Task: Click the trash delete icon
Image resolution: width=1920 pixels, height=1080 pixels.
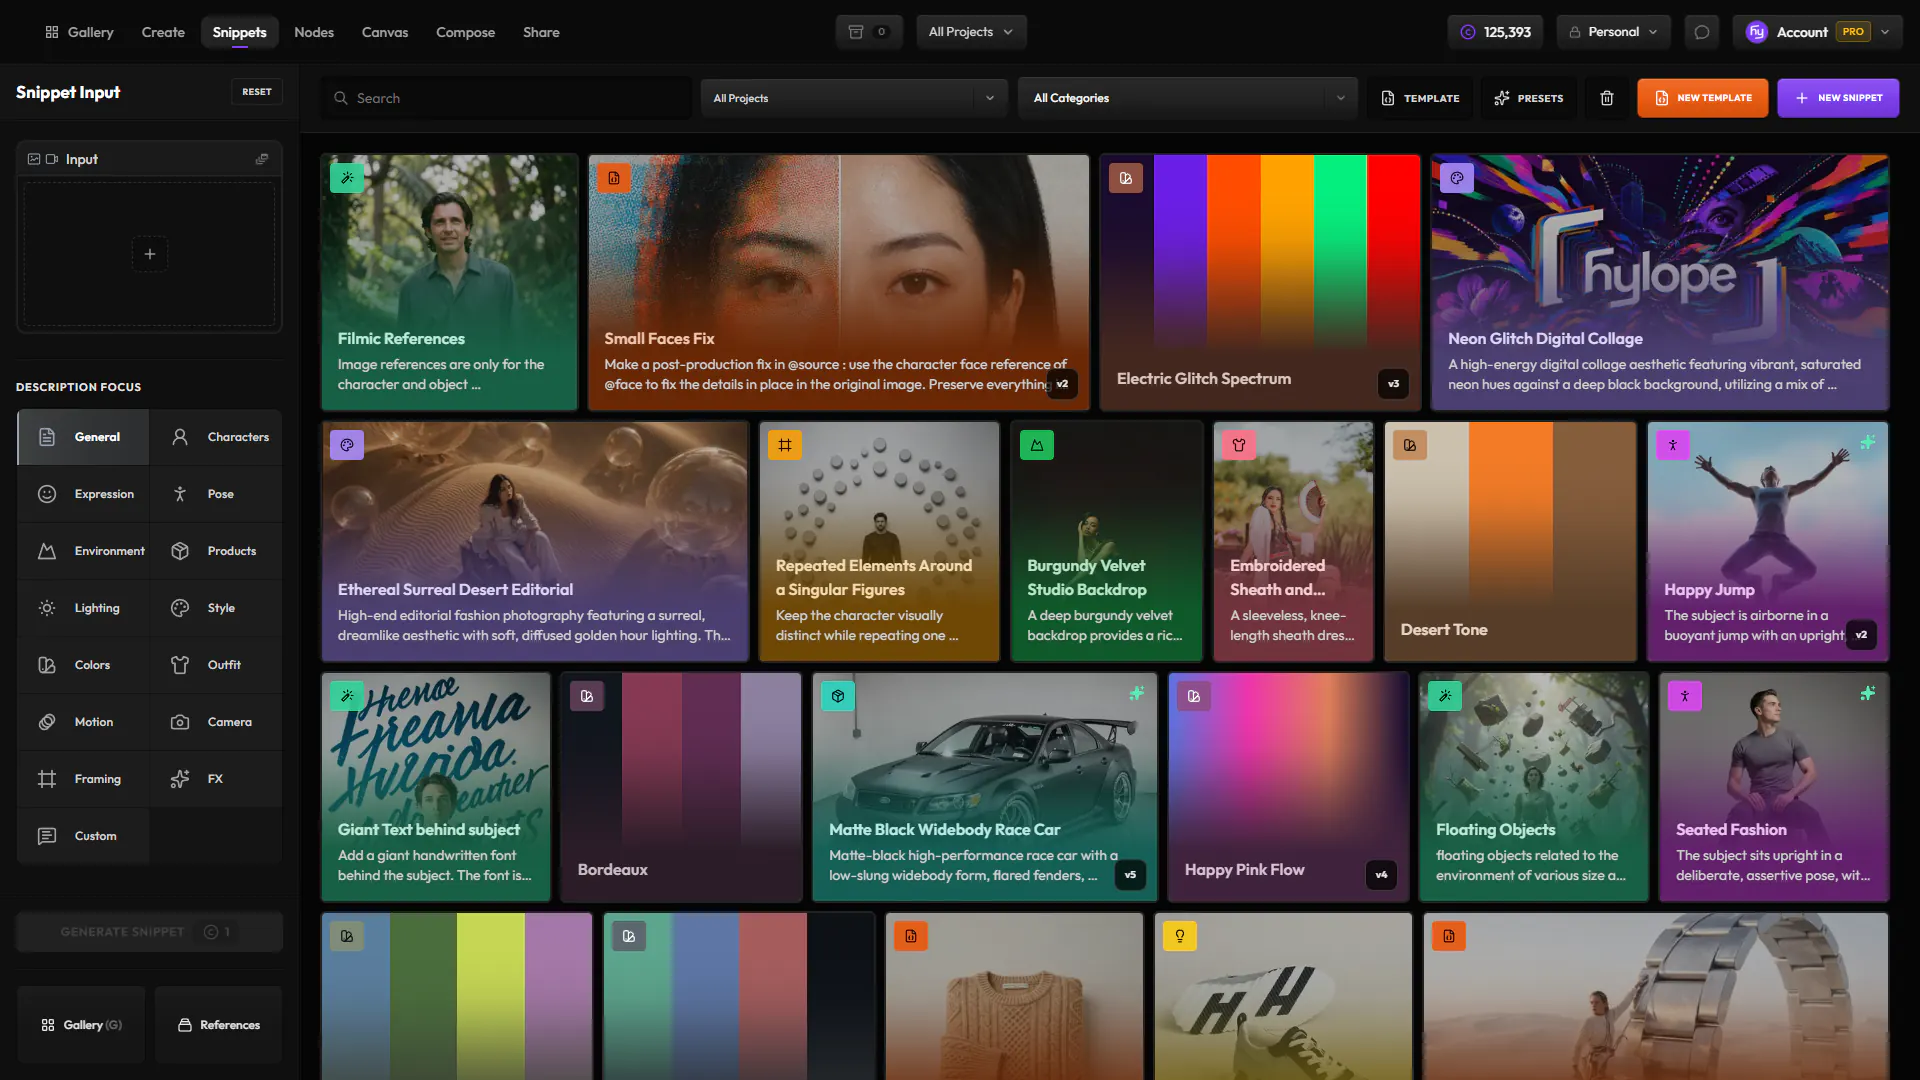Action: tap(1607, 98)
